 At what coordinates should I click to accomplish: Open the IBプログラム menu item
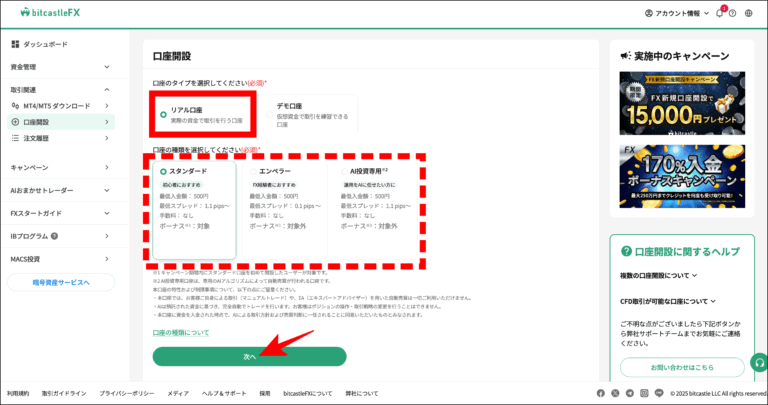pos(61,236)
